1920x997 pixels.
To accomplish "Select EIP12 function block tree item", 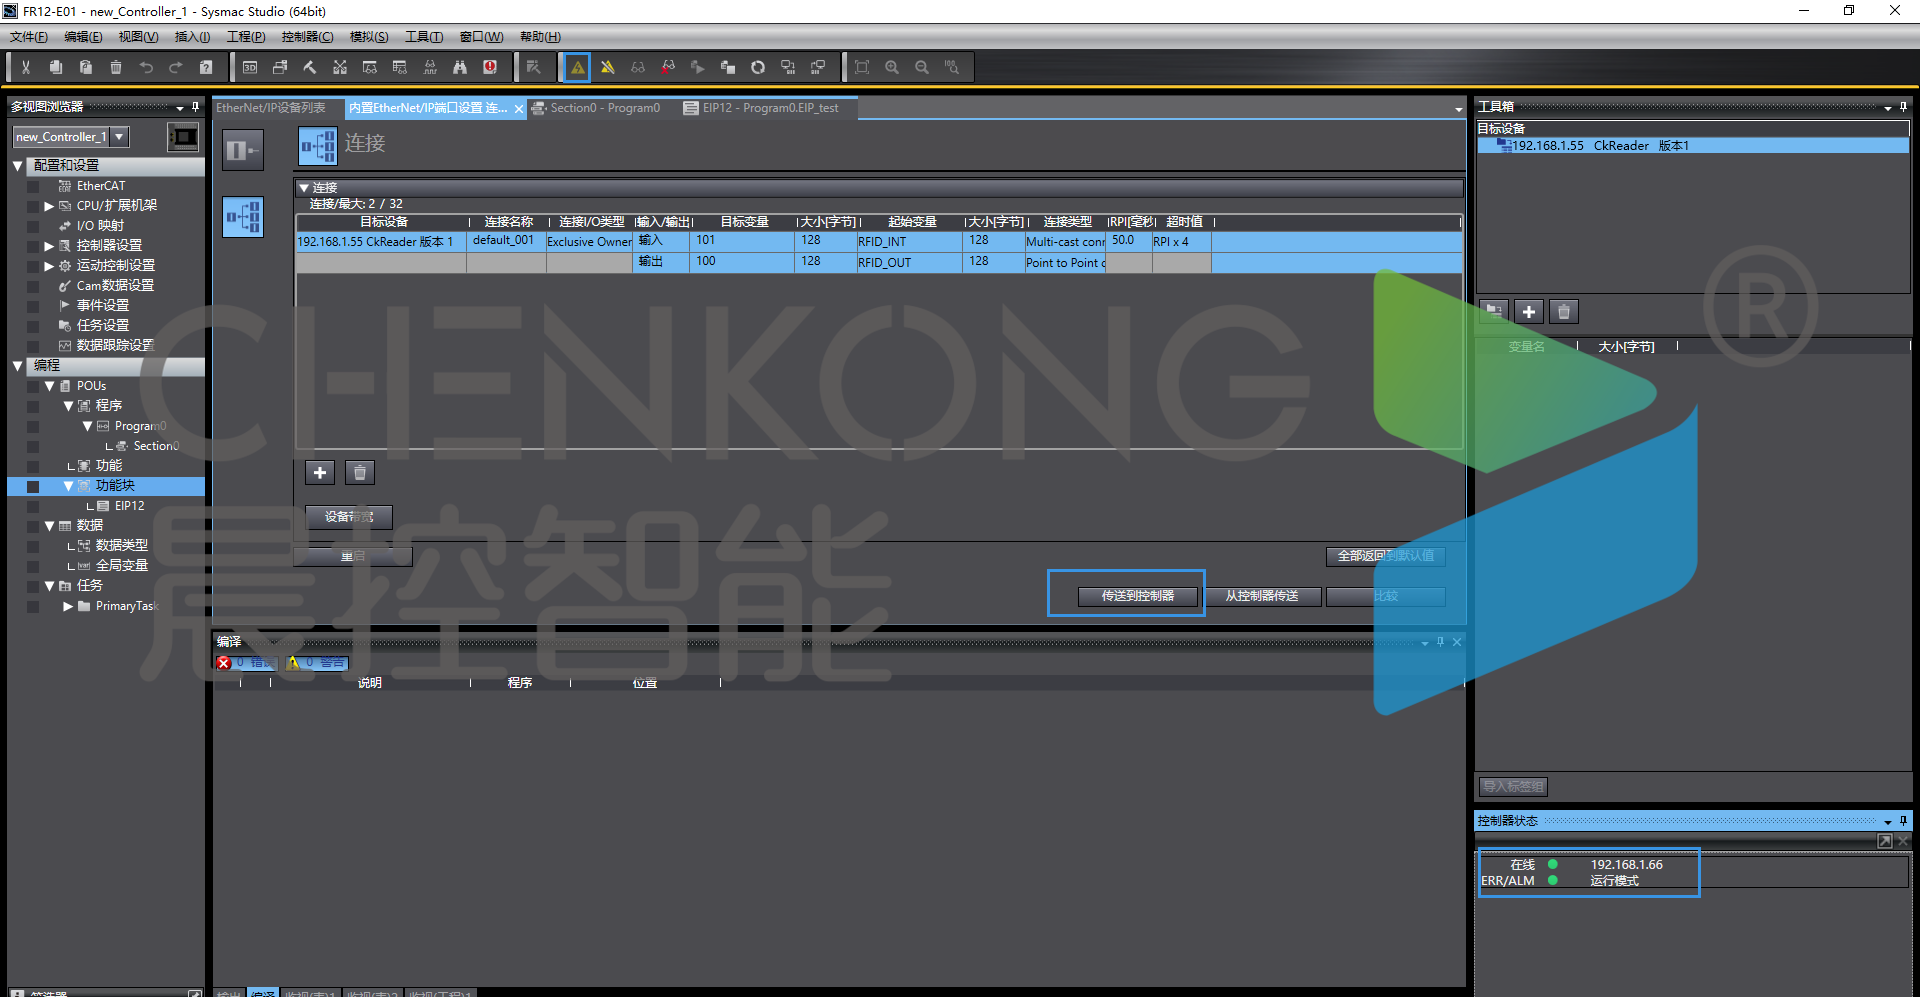I will [129, 506].
